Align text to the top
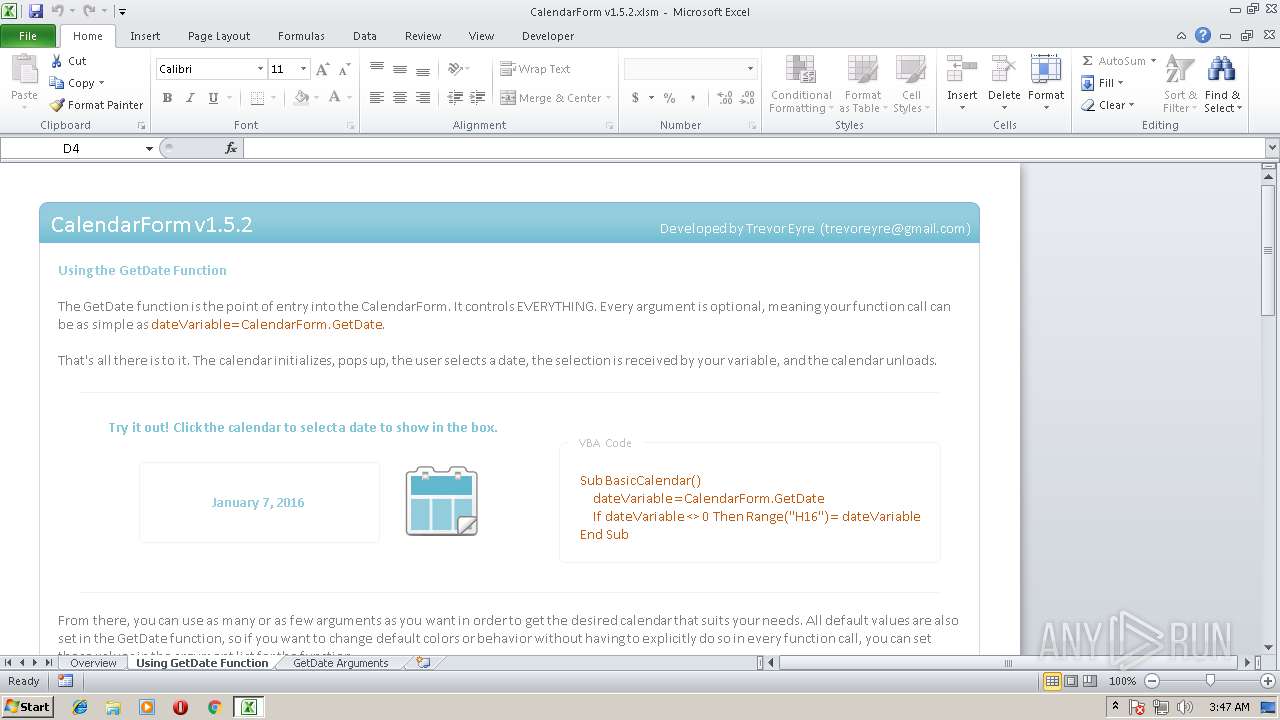 click(377, 69)
